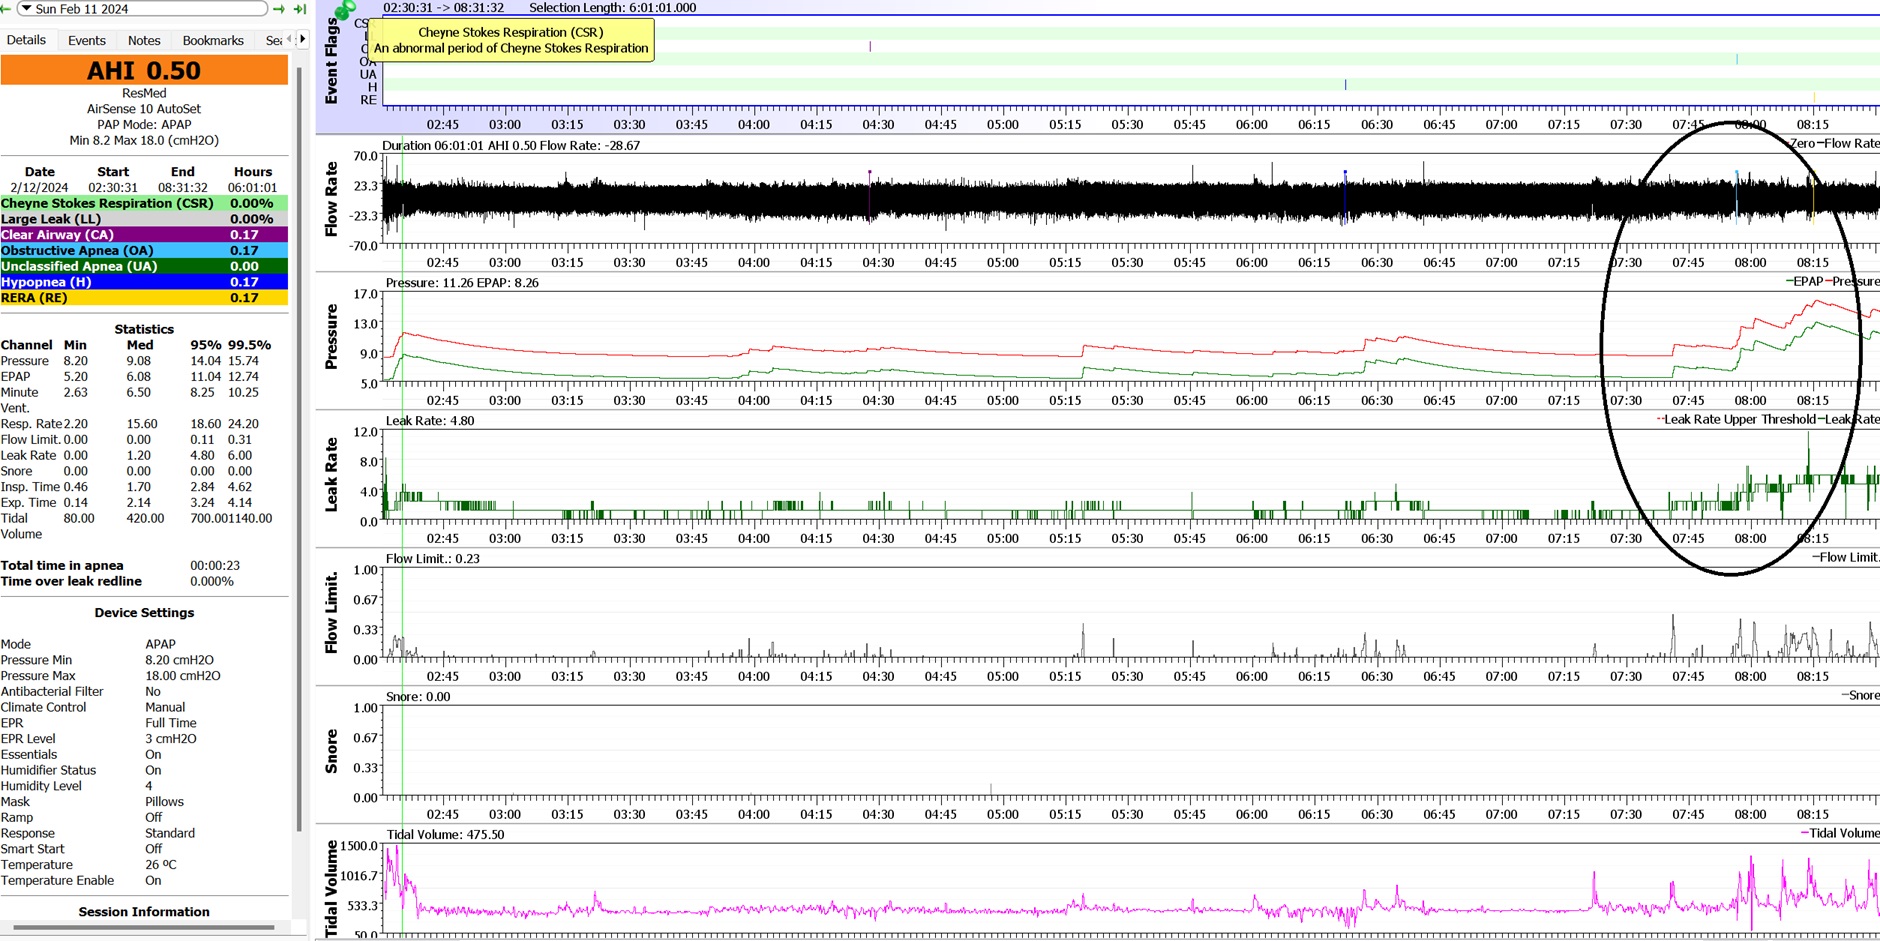
Task: Click the Device Settings heading
Action: tap(144, 612)
